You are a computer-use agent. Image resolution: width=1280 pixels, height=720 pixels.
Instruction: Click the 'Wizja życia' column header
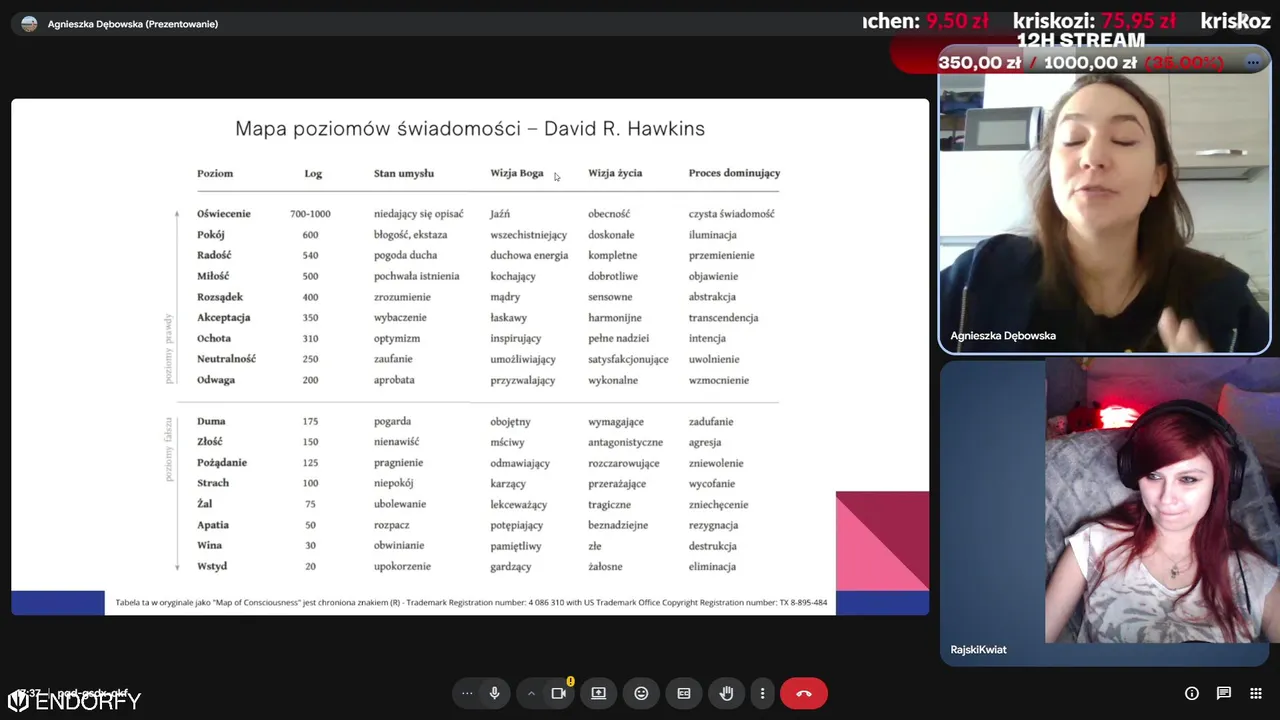tap(615, 173)
